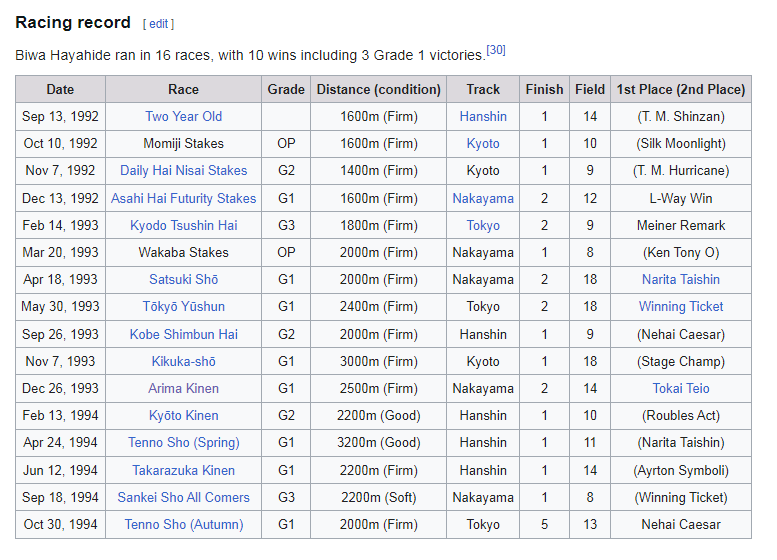Select the Race column header
This screenshot has width=777, height=560.
(x=183, y=89)
